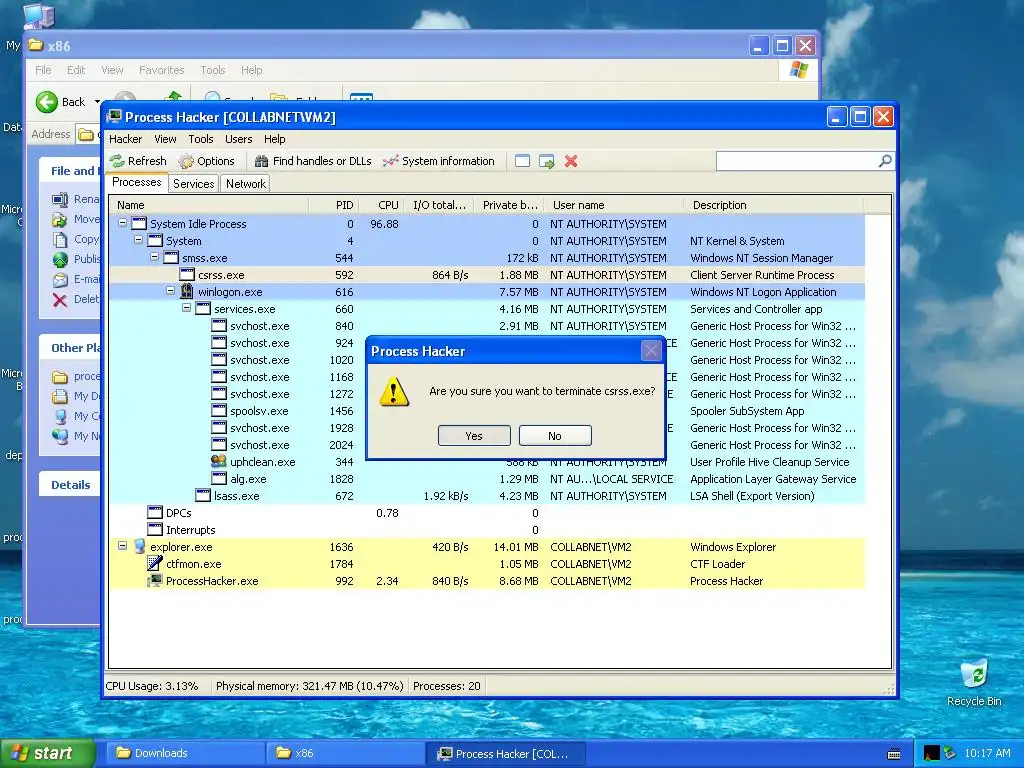This screenshot has height=768, width=1024.
Task: Open the Hacker menu
Action: click(x=125, y=139)
